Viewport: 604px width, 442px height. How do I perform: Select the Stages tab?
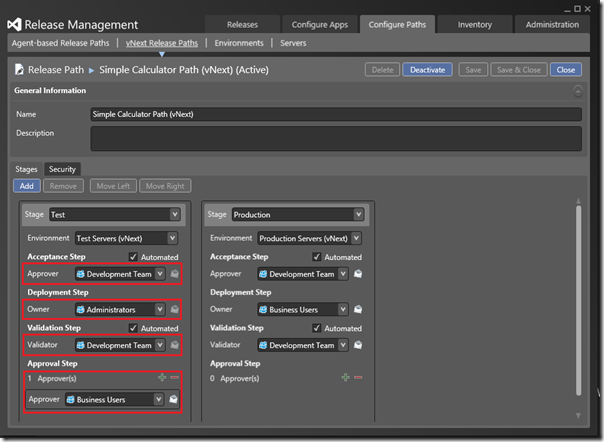pos(26,169)
